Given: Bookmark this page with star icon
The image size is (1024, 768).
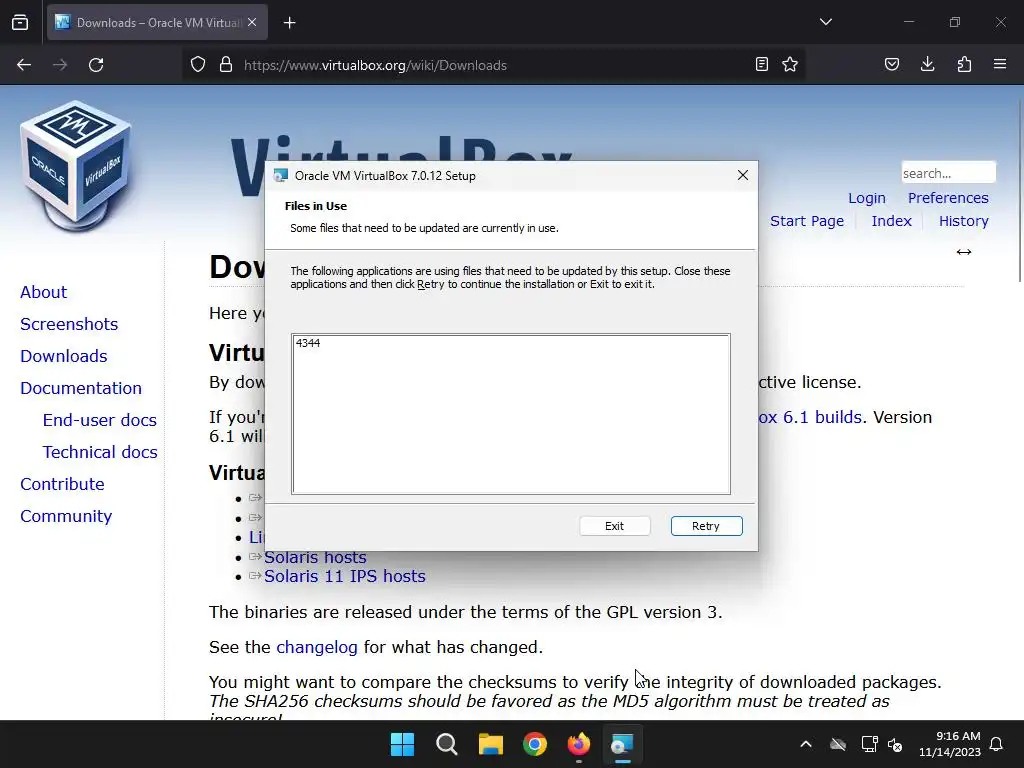Looking at the screenshot, I should pyautogui.click(x=790, y=65).
